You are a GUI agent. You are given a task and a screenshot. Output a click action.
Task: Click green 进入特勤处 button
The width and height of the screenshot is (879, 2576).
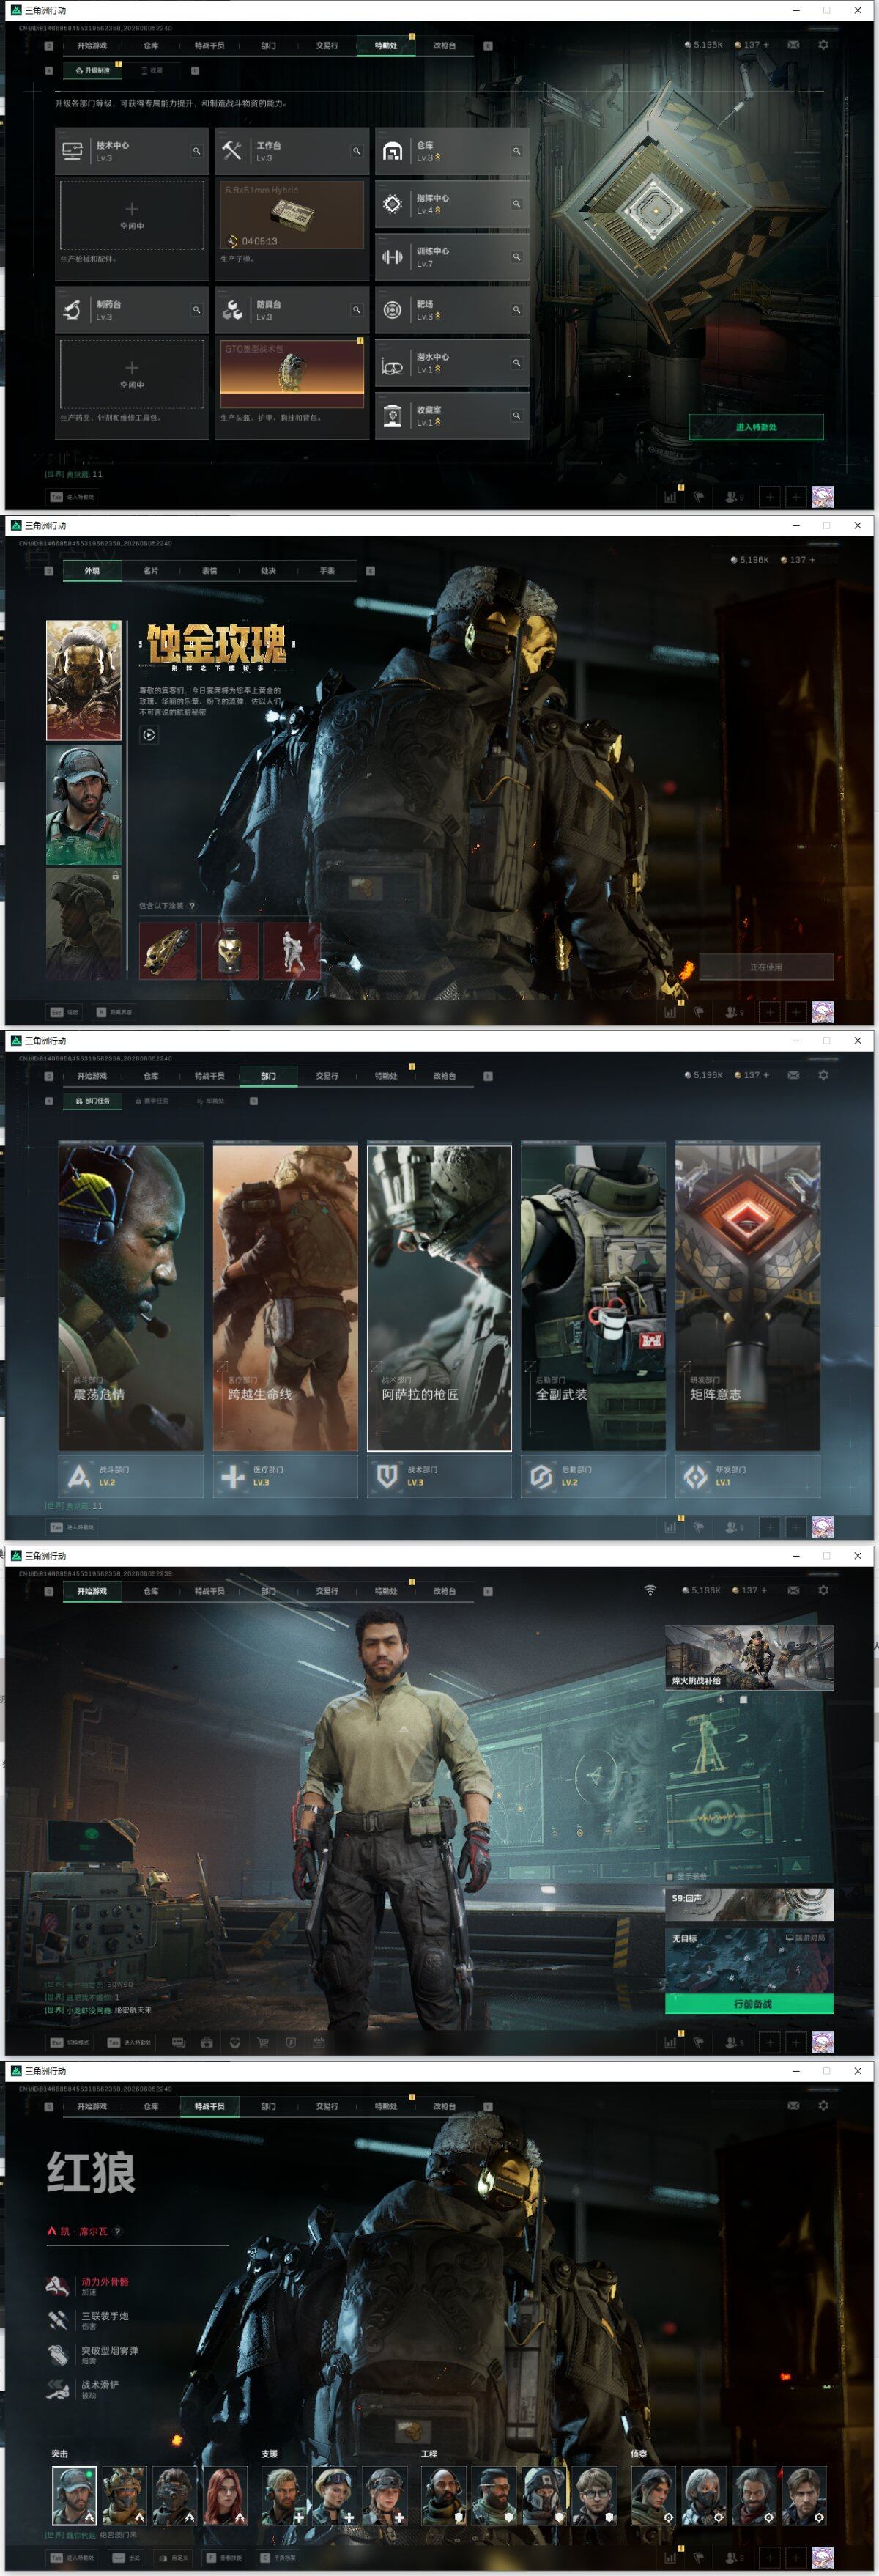[756, 427]
